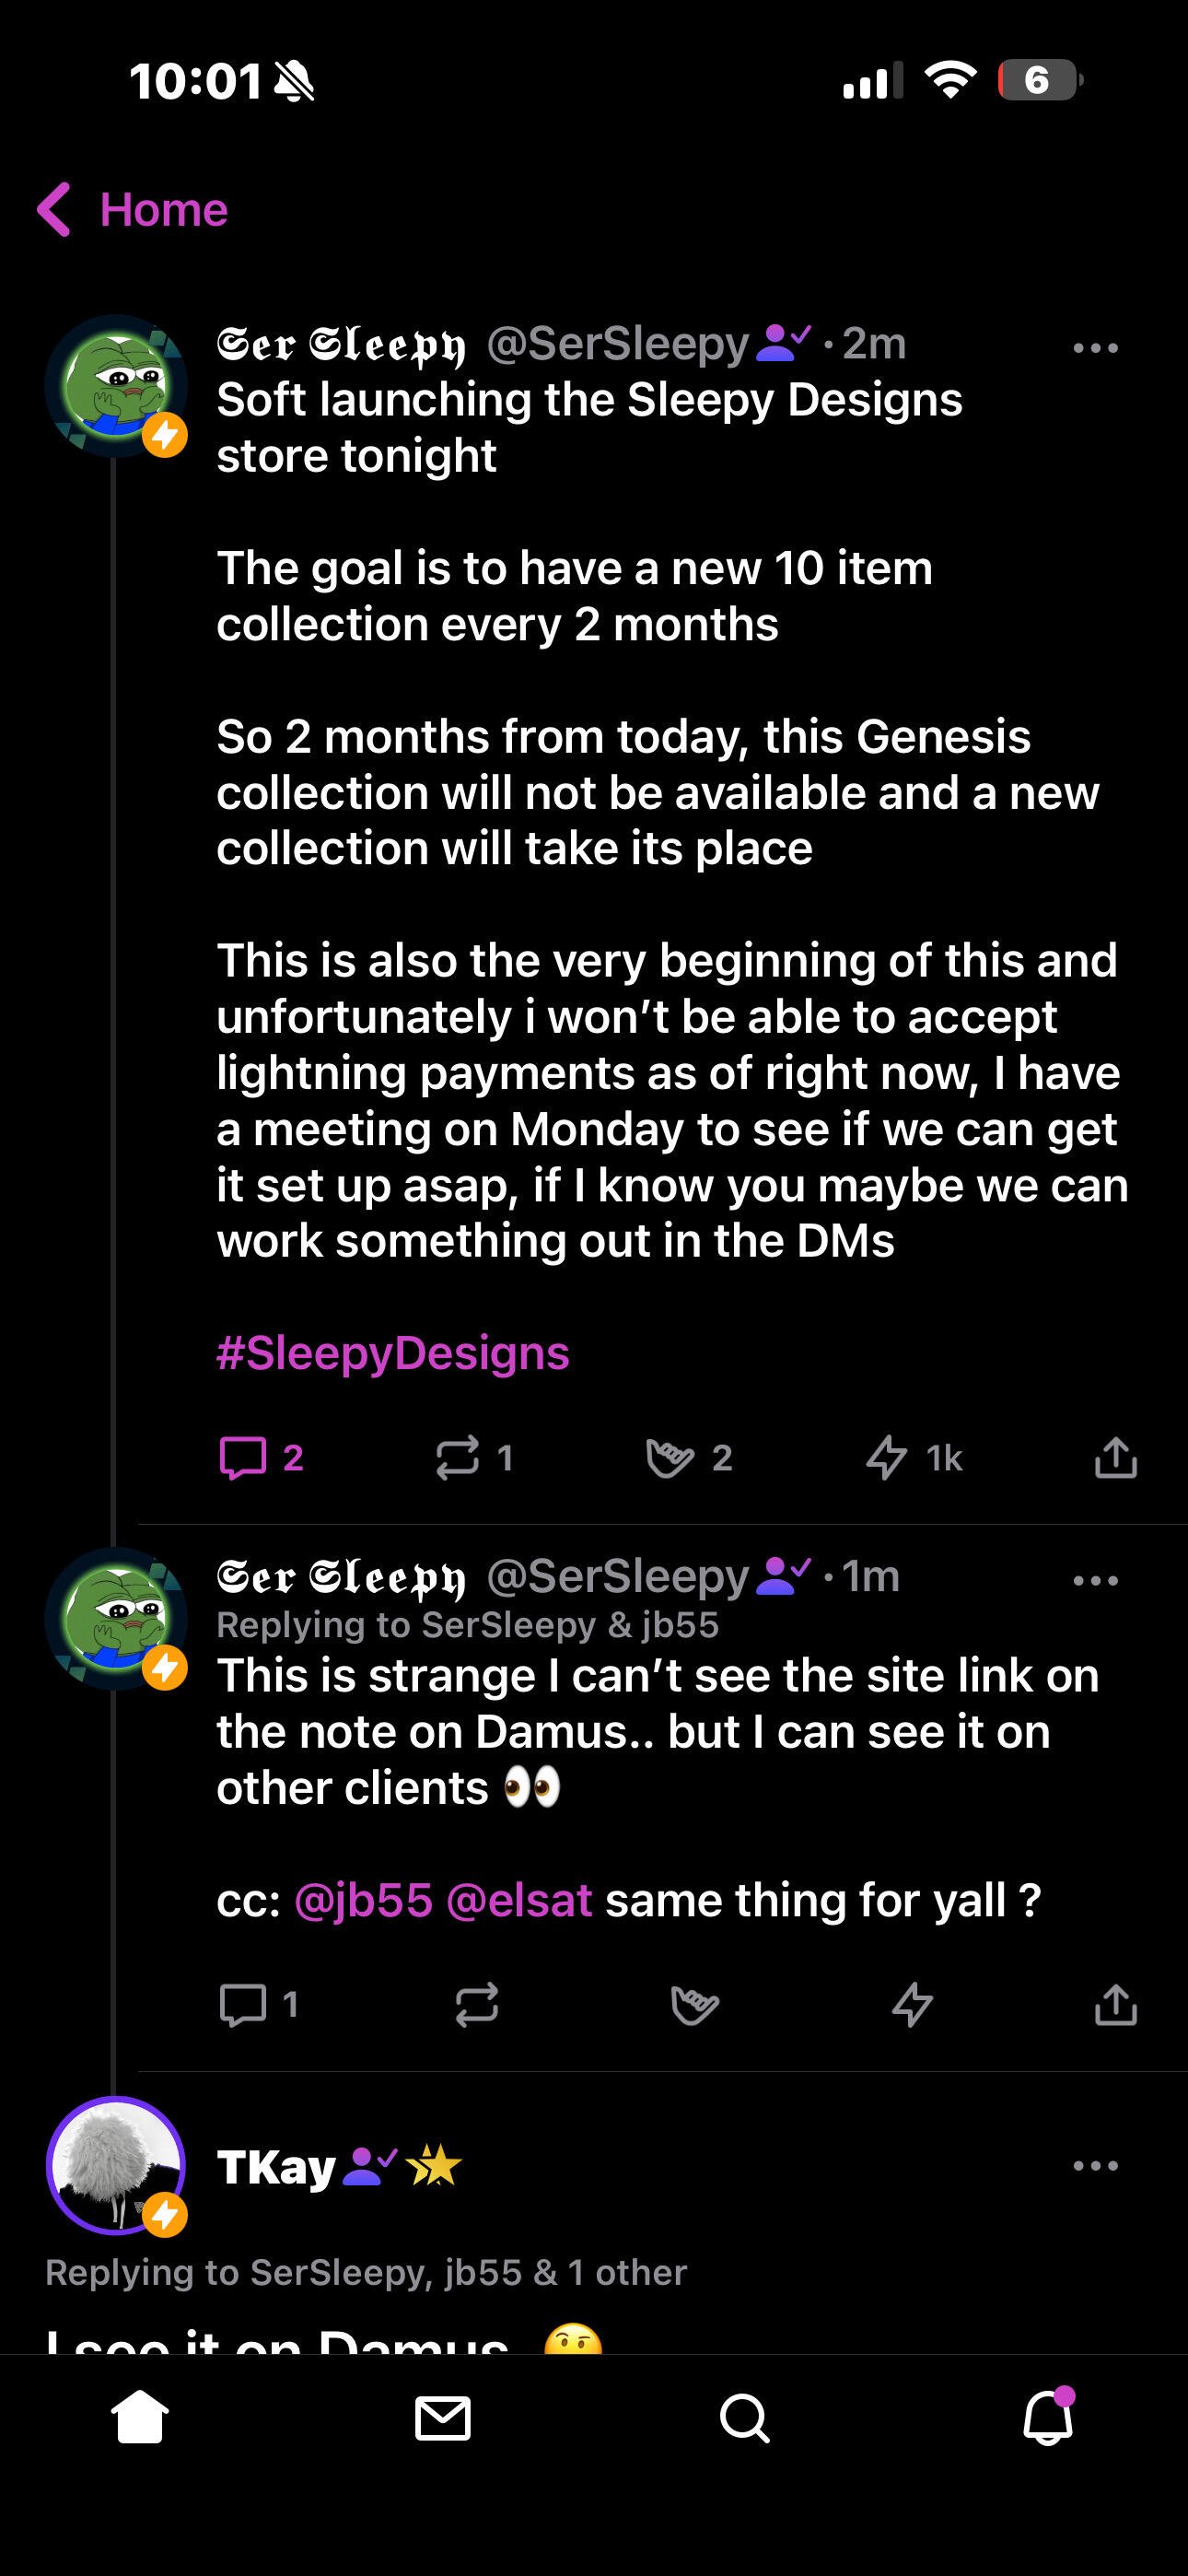Screen dimensions: 1188x2576
Task: Share the reply about Damus site link
Action: coord(1116,2004)
